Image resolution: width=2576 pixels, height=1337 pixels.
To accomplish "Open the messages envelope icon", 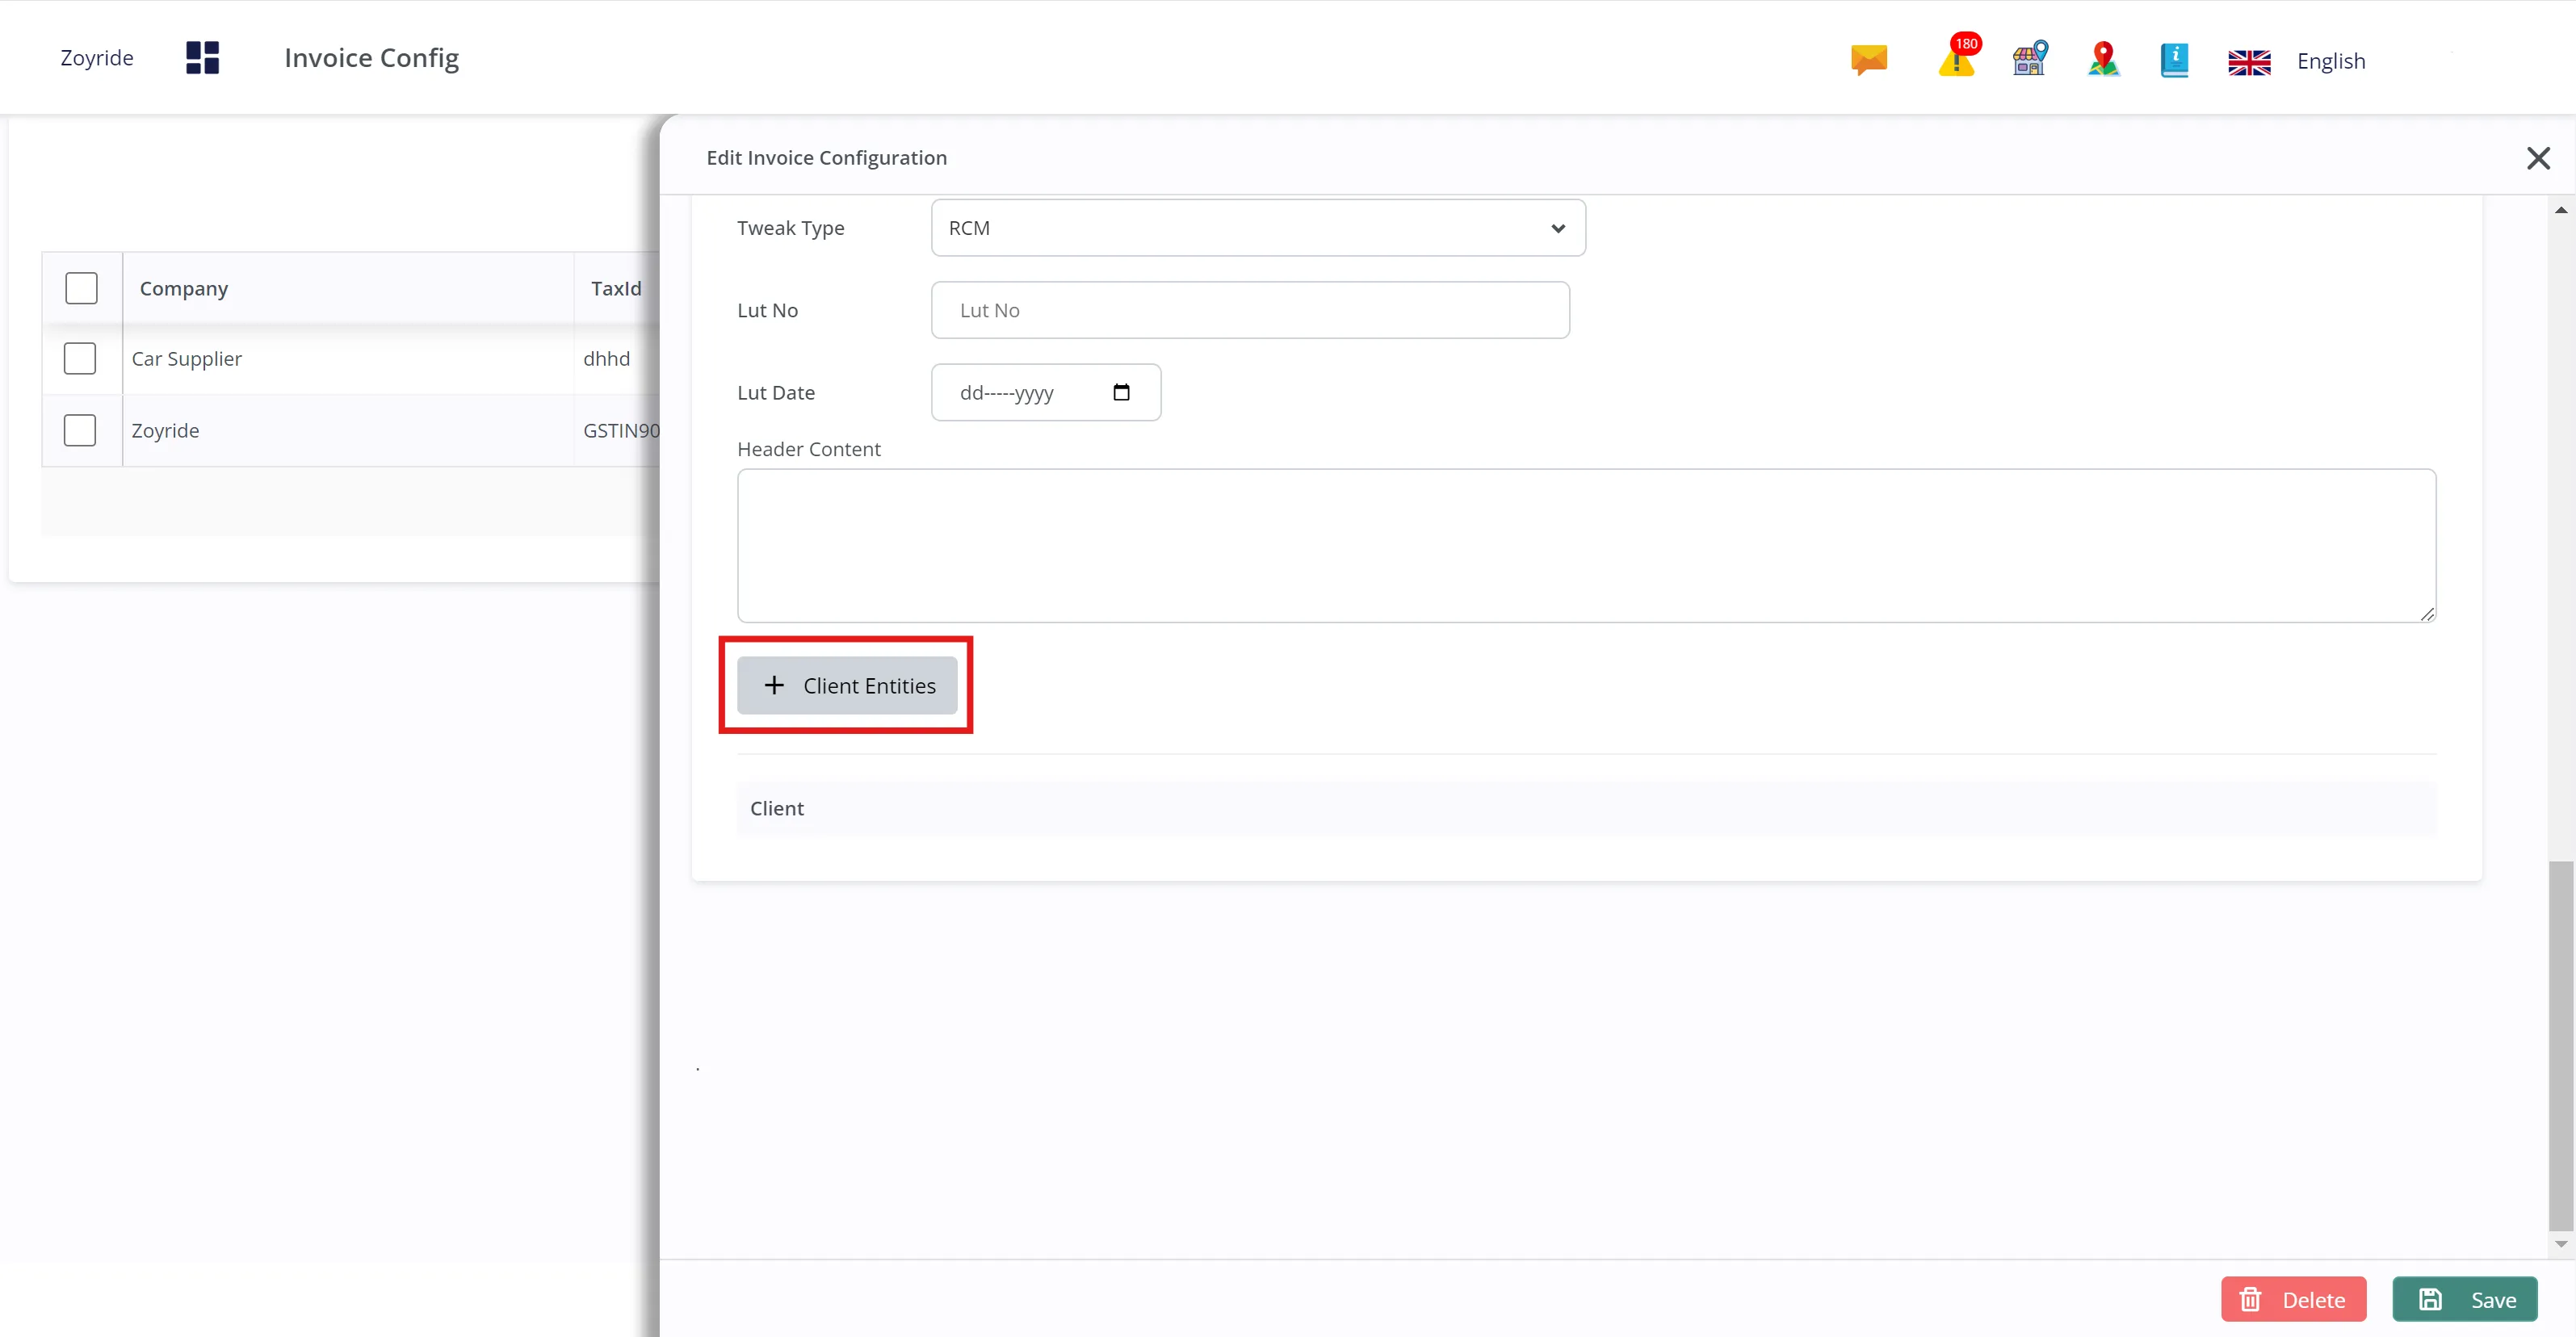I will click(1868, 60).
